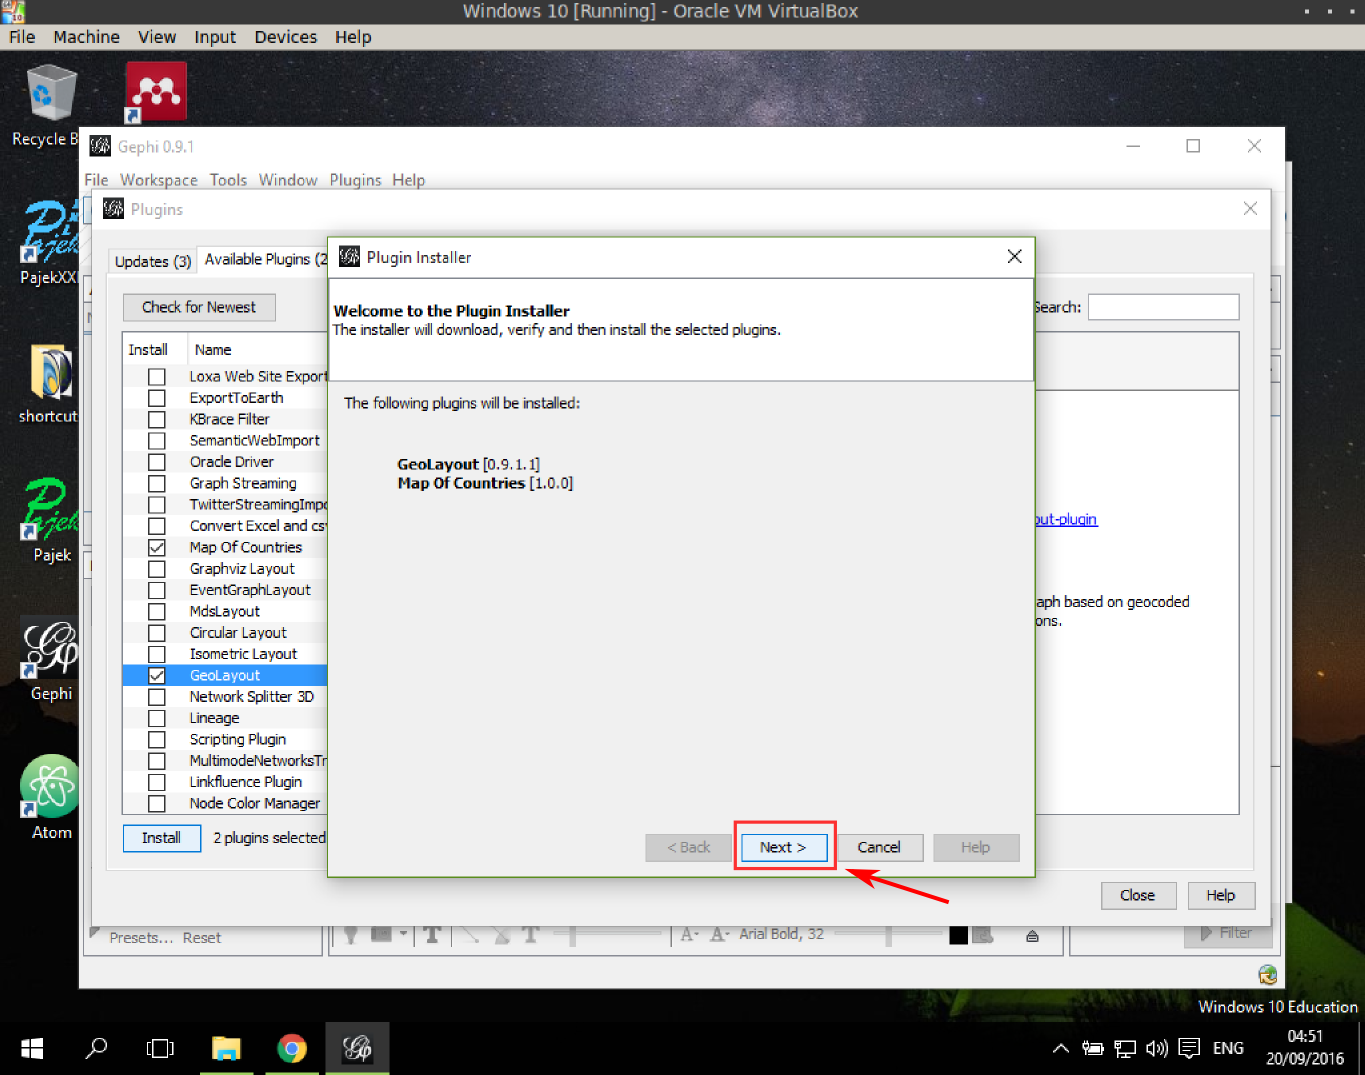Image resolution: width=1365 pixels, height=1075 pixels.
Task: Check the Graph Streaming plugin checkbox
Action: [157, 483]
